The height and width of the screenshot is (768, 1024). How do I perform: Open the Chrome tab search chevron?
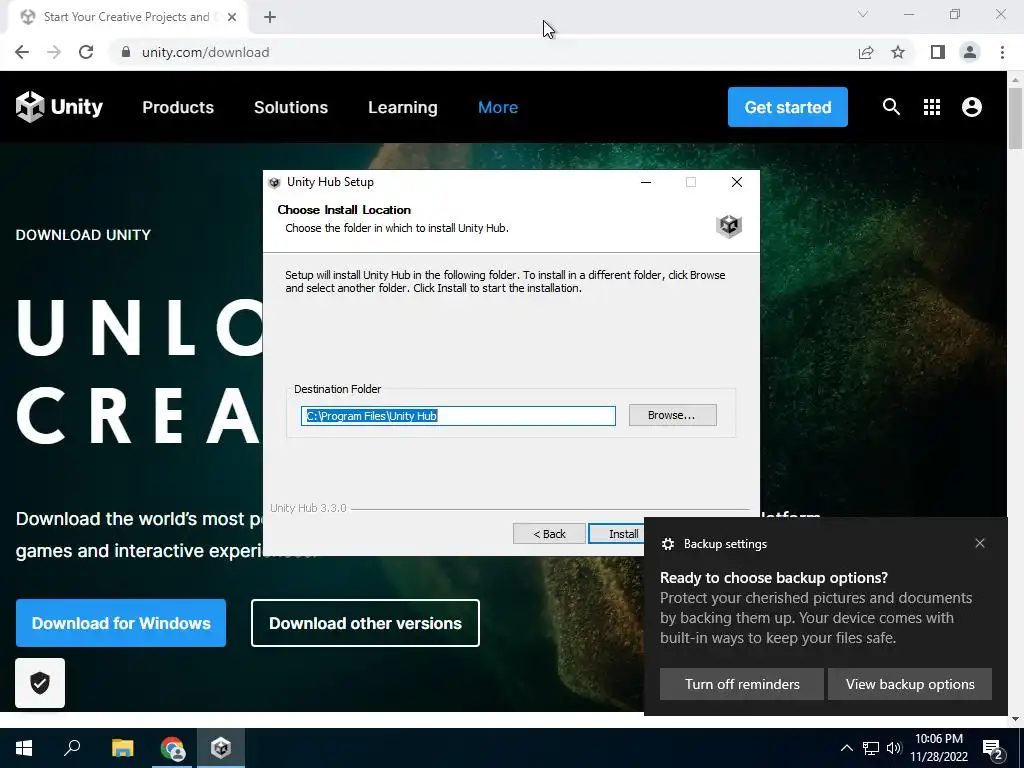863,14
